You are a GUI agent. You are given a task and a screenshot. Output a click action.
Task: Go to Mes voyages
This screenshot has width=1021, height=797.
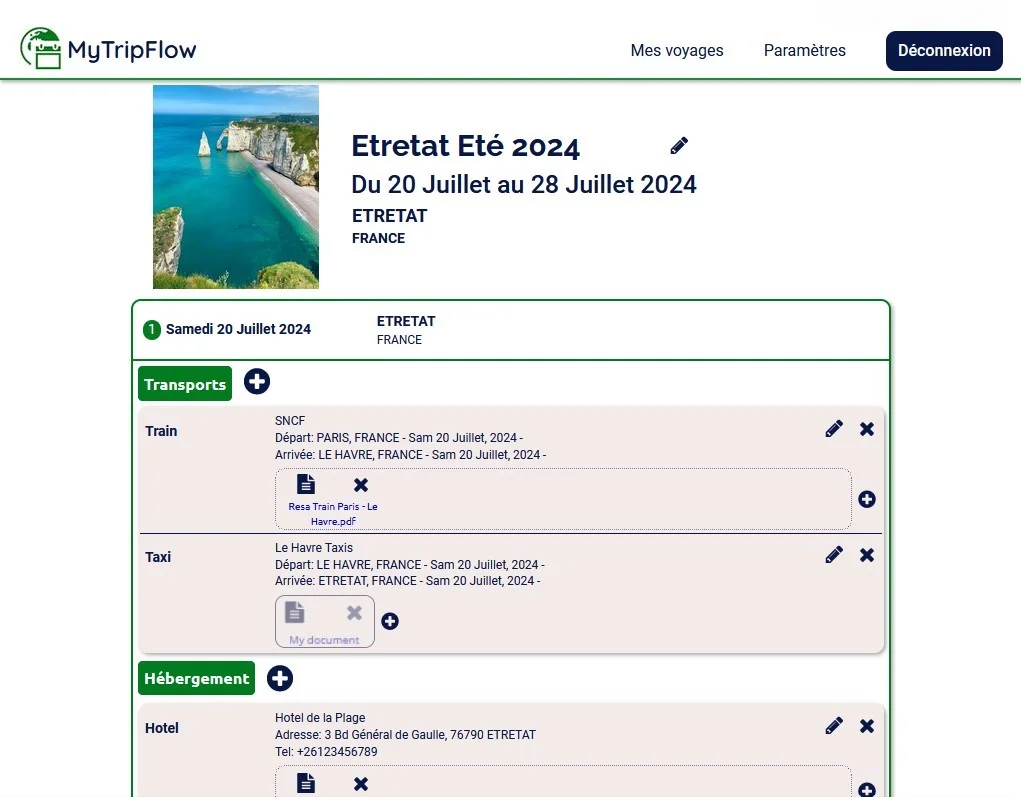[676, 50]
